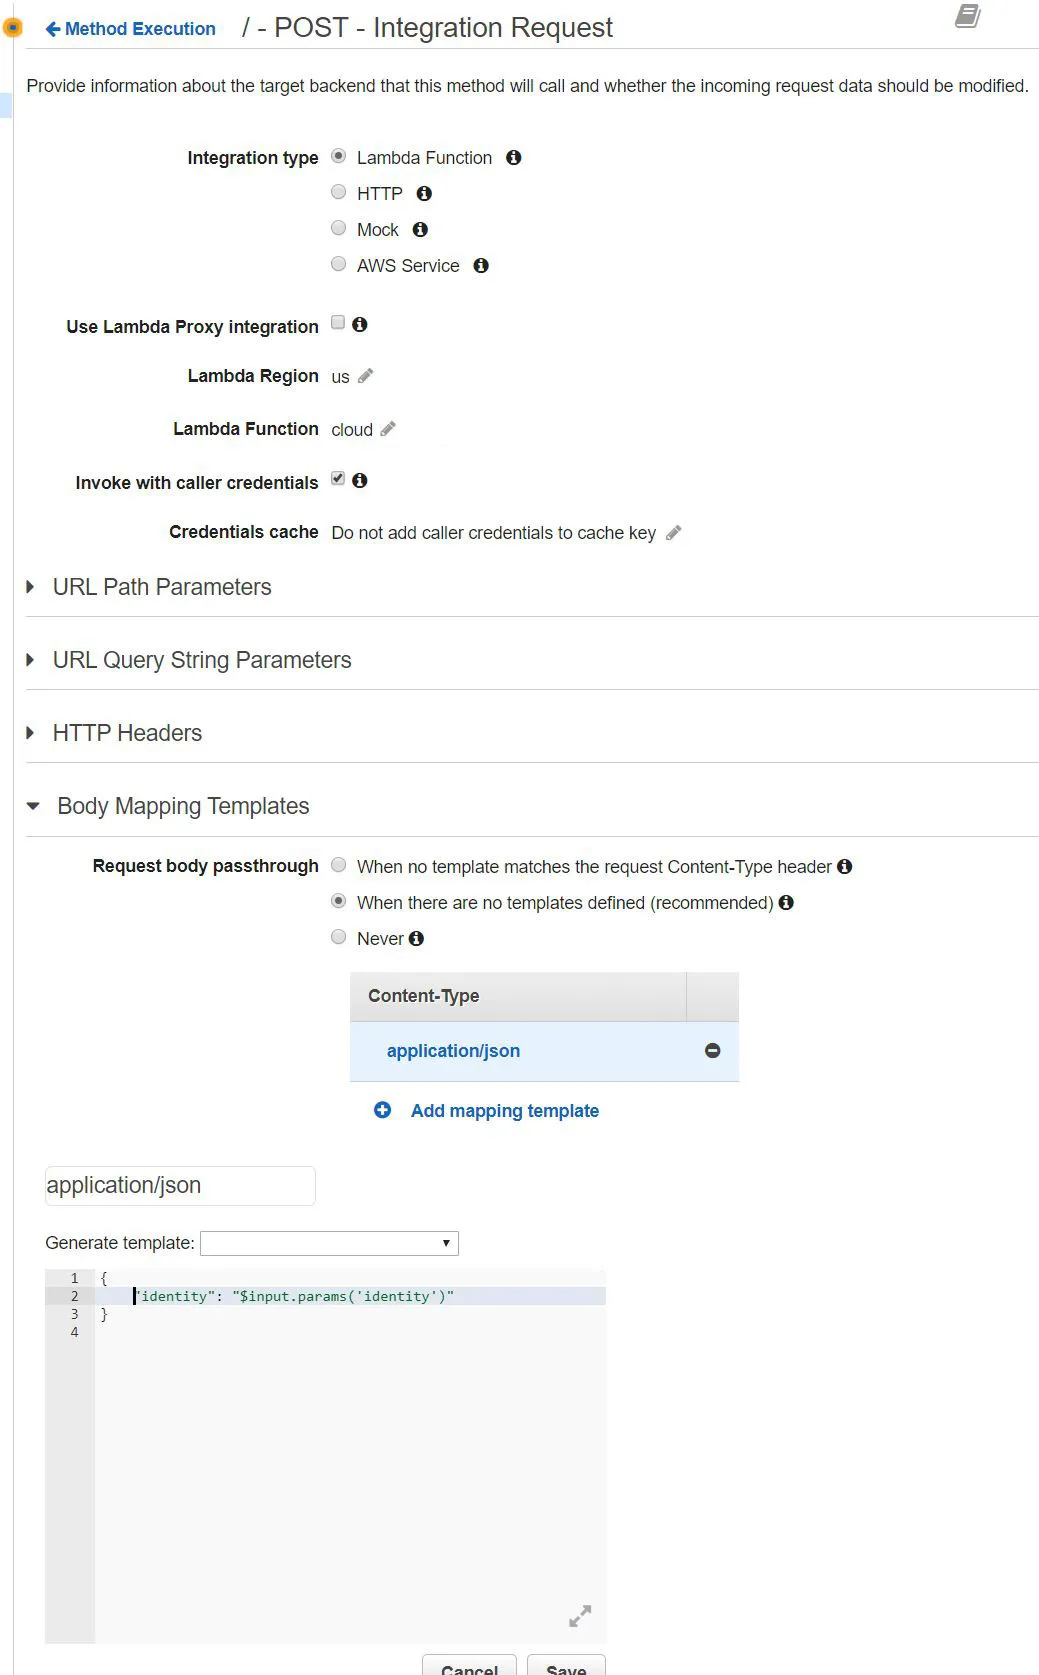The width and height of the screenshot is (1039, 1675).
Task: Enable Use Lambda Proxy integration checkbox
Action: [338, 323]
